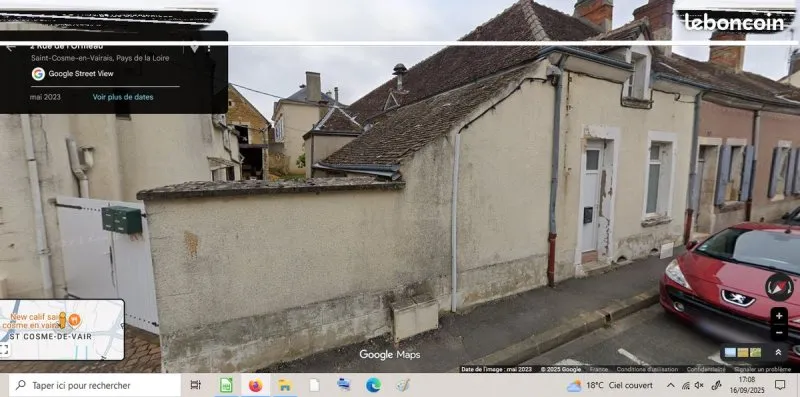Open the weather widget '18°C Ciel couvert'
Viewport: 800px width, 397px height.
[x=610, y=385]
